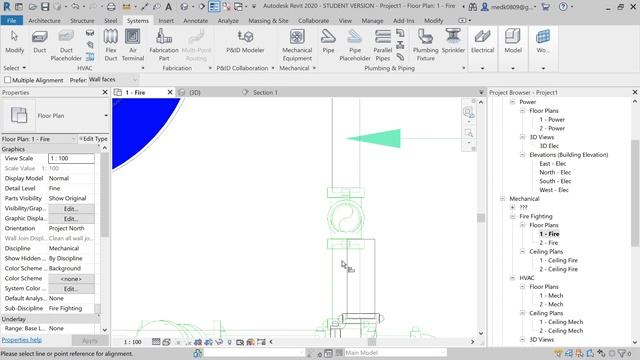Open the Floor Plan type selector dropdown
The image size is (640, 360).
(x=106, y=116)
